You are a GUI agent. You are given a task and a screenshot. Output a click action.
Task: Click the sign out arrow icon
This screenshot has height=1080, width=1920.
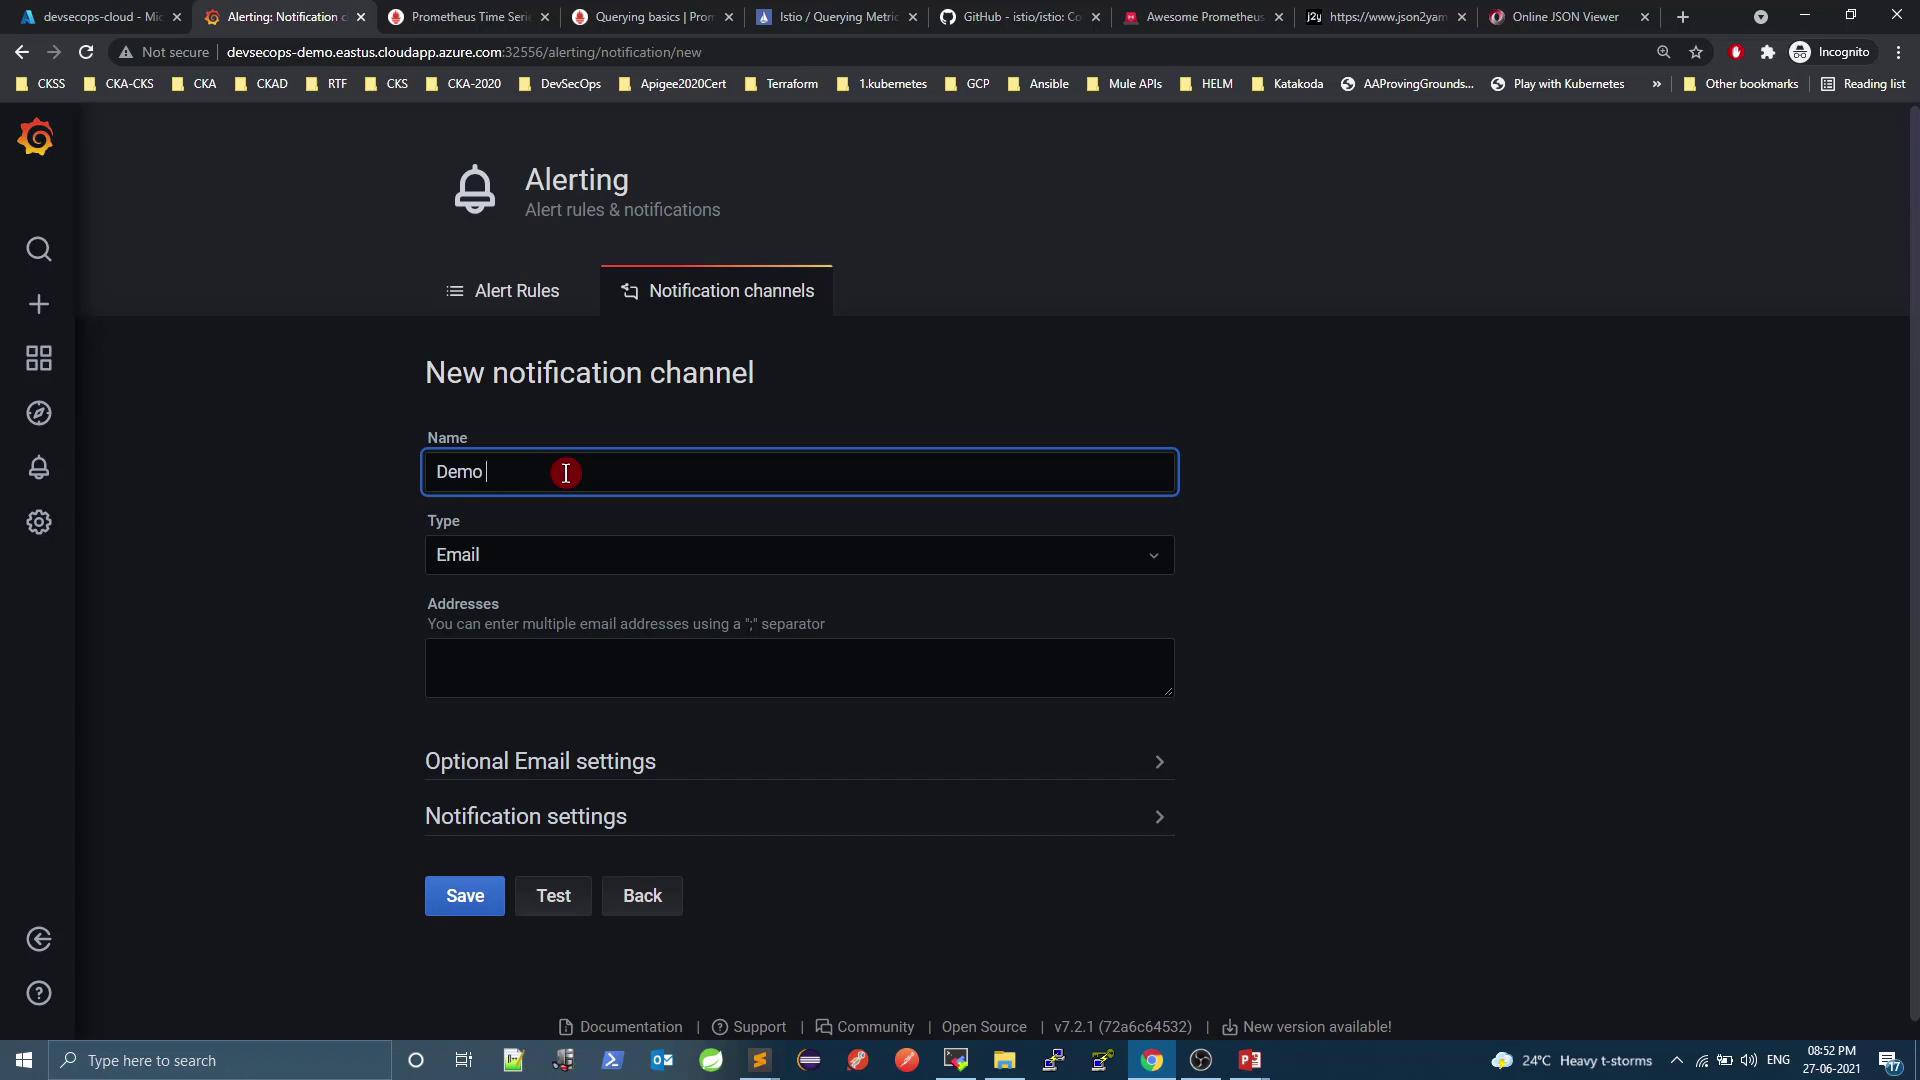coord(39,939)
